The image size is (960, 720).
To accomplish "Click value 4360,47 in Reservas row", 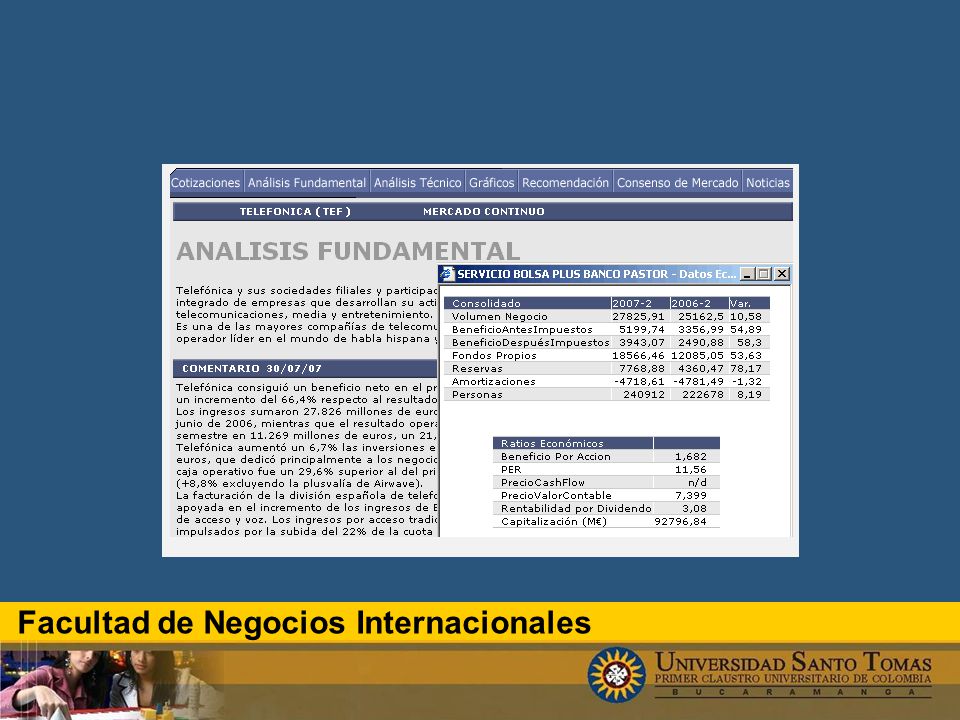I will [700, 369].
